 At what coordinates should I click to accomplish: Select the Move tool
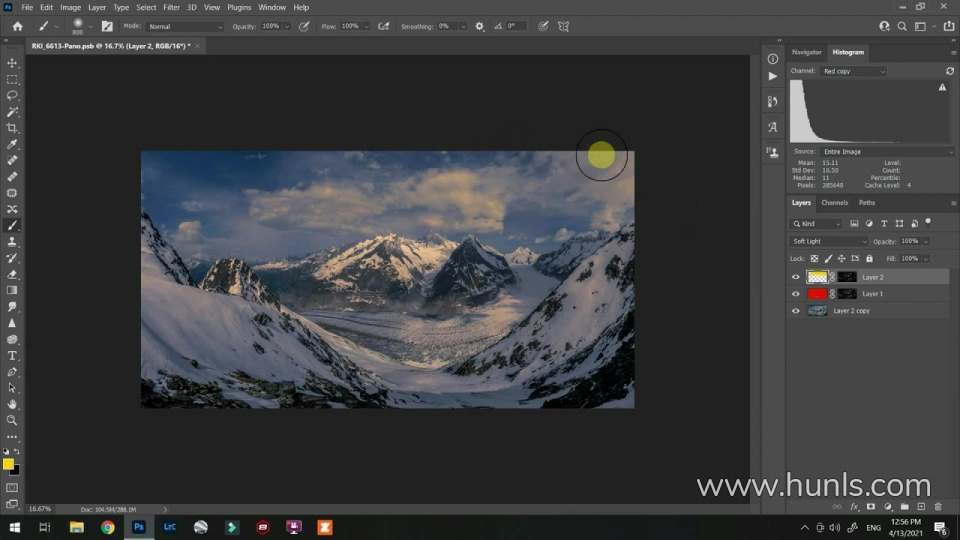tap(12, 63)
